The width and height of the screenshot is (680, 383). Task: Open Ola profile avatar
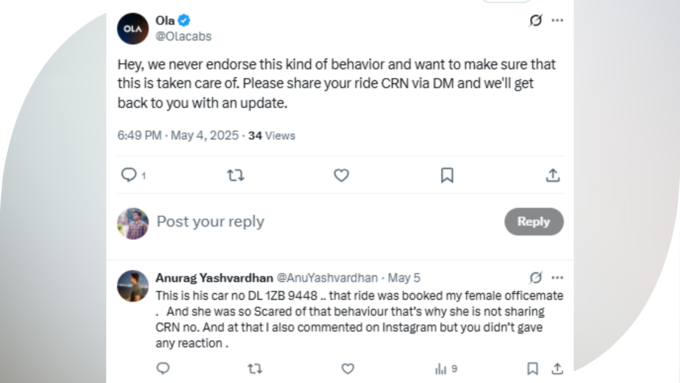point(133,29)
